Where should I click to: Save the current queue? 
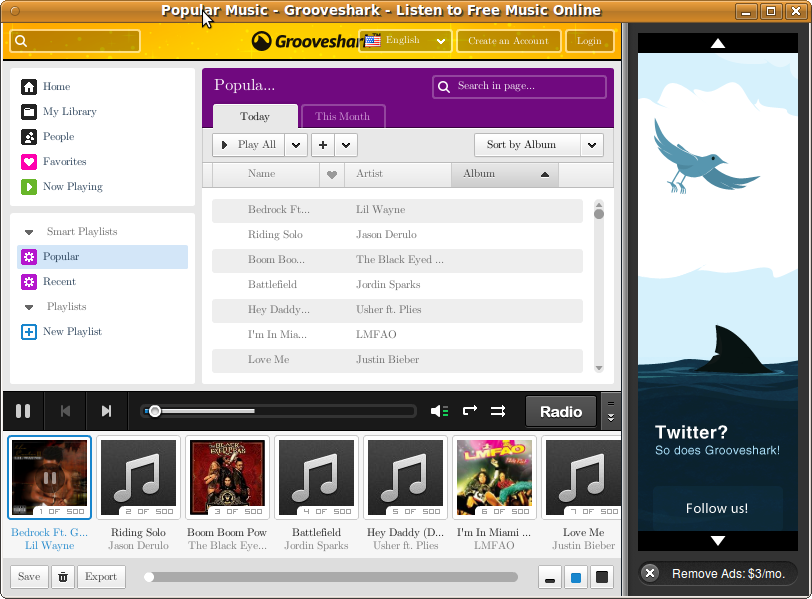coord(30,577)
